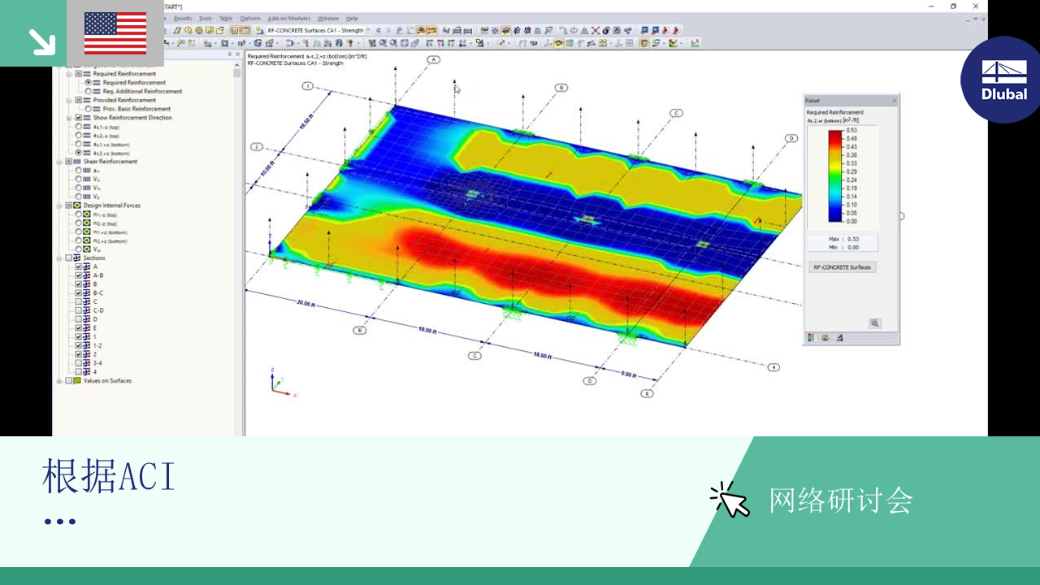Uncheck Show Reinforcement Direction checkbox
1040x585 pixels.
click(x=78, y=117)
